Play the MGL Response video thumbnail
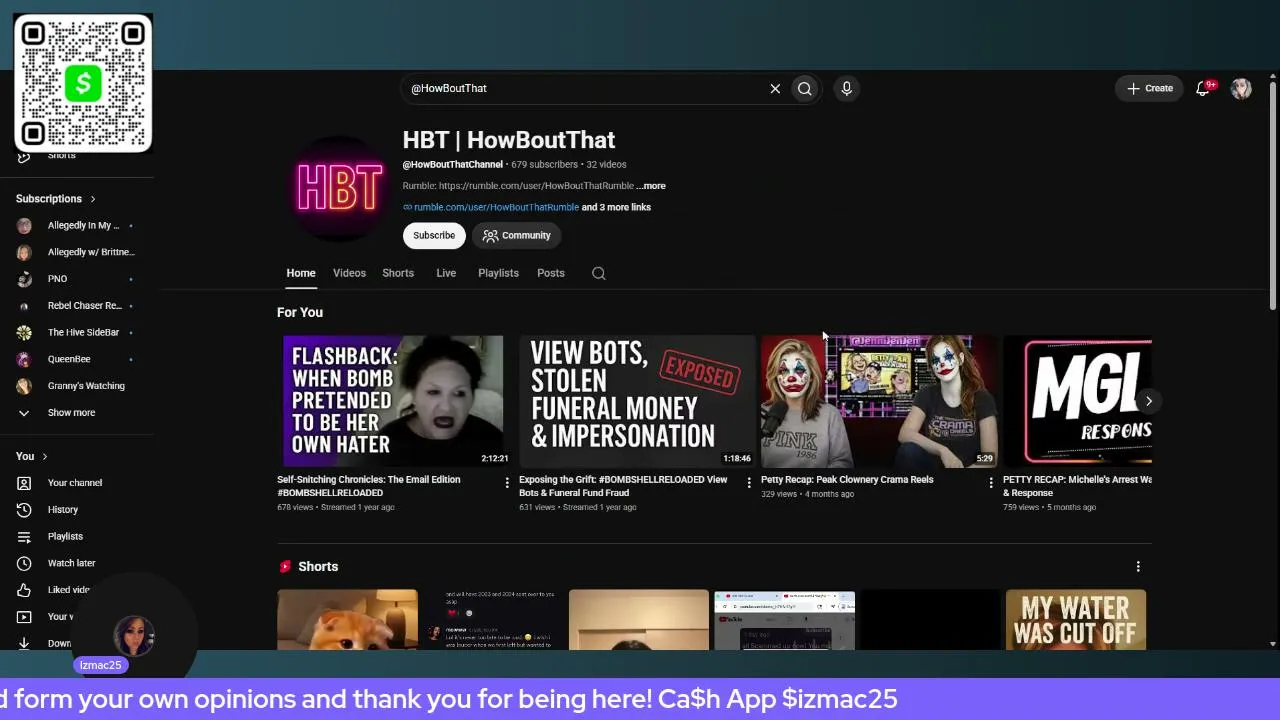Viewport: 1280px width, 720px height. pos(1077,401)
